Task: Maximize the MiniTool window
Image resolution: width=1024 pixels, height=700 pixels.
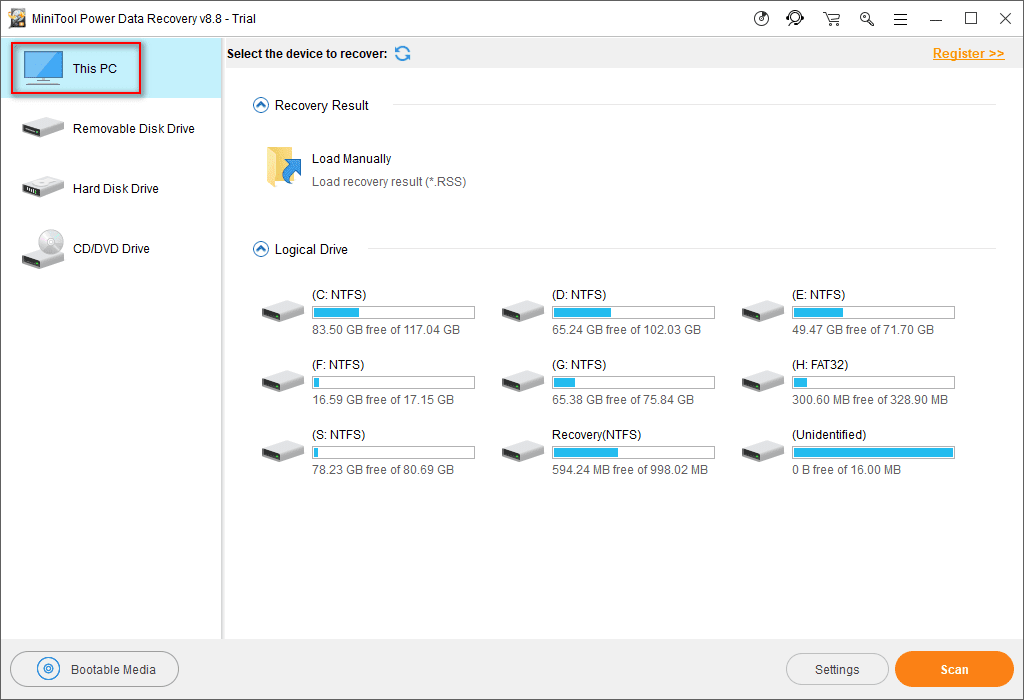Action: (971, 19)
